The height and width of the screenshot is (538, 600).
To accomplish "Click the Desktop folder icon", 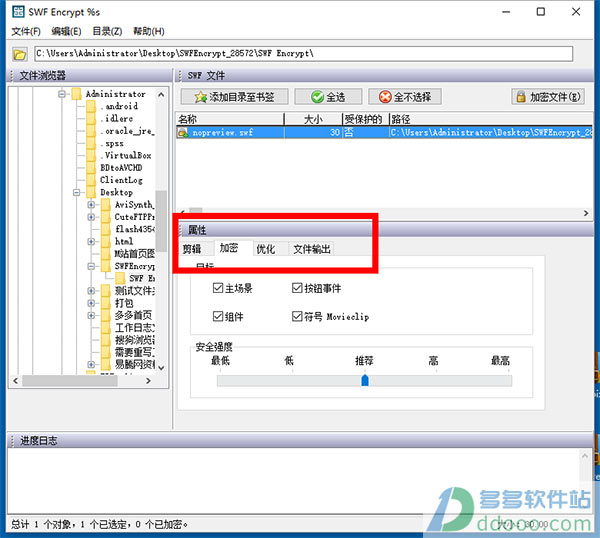I will pyautogui.click(x=91, y=192).
